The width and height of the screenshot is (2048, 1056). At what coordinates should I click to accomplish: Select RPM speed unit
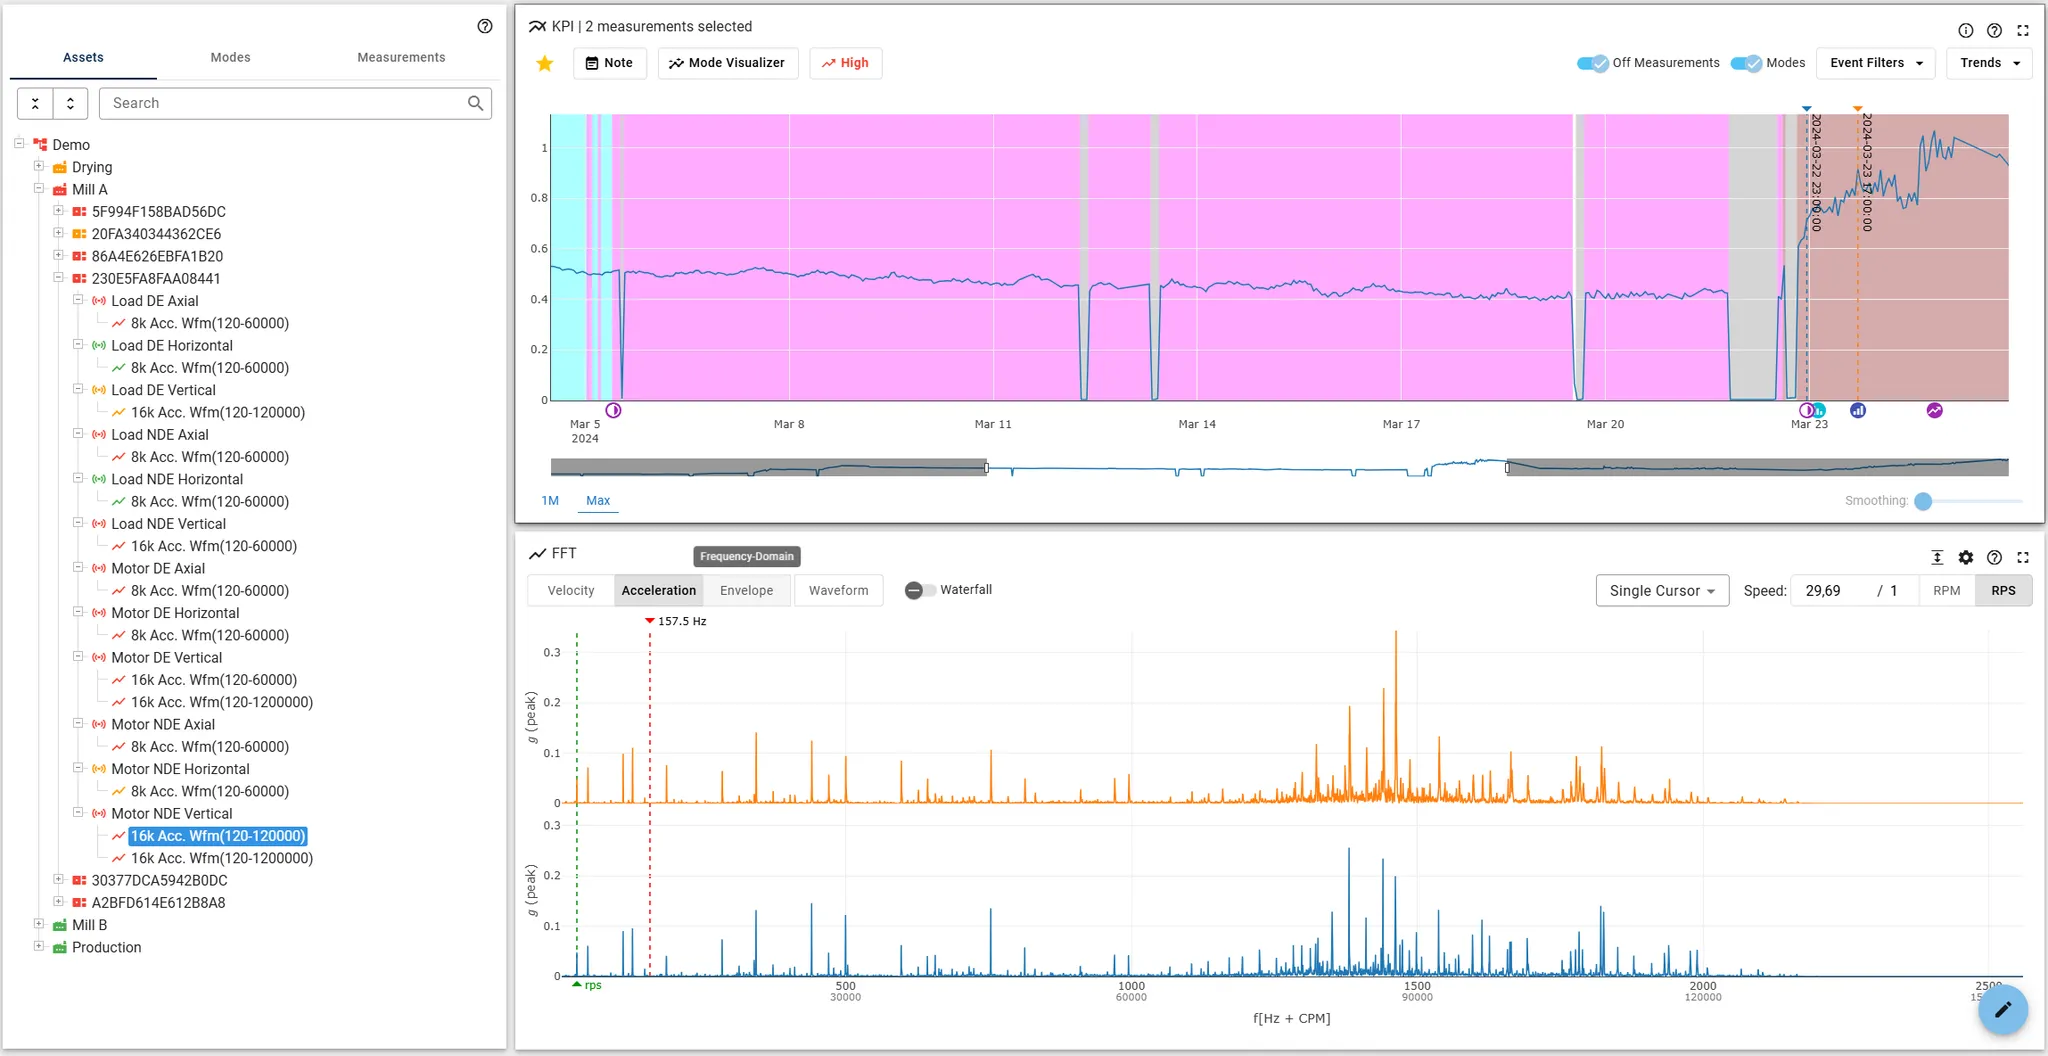[x=1946, y=591]
